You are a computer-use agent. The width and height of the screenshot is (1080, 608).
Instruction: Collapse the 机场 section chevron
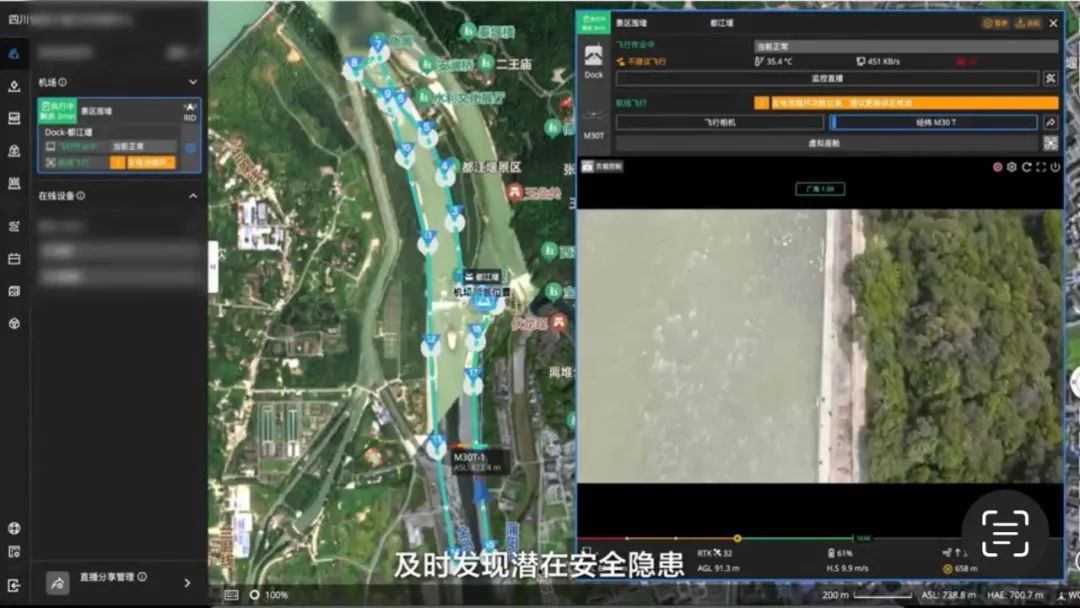click(193, 82)
